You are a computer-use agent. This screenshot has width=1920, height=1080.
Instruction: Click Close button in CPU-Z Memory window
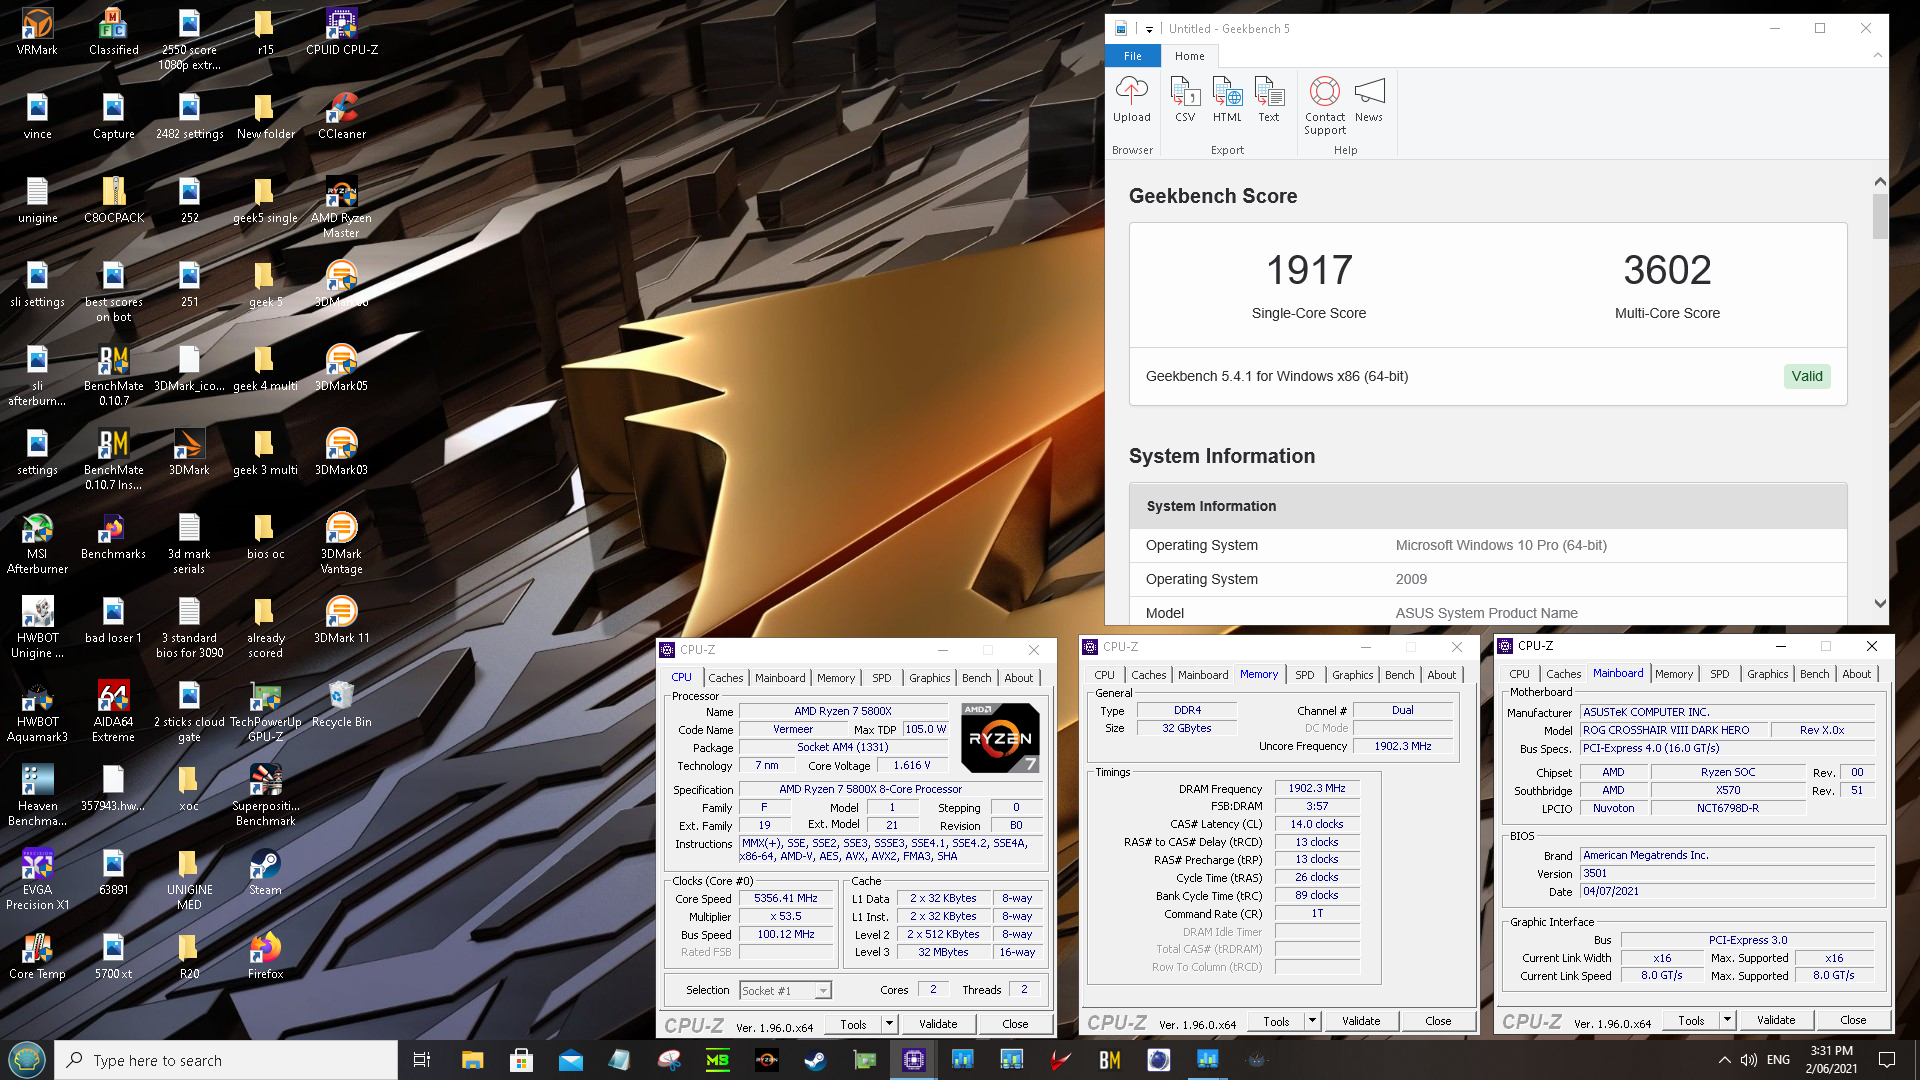pyautogui.click(x=1438, y=1021)
